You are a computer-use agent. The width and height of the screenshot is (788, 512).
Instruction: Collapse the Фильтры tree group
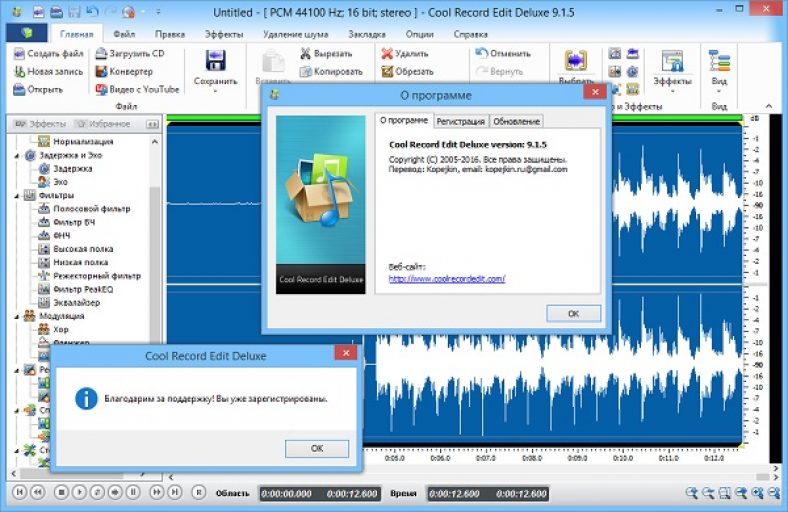point(17,196)
